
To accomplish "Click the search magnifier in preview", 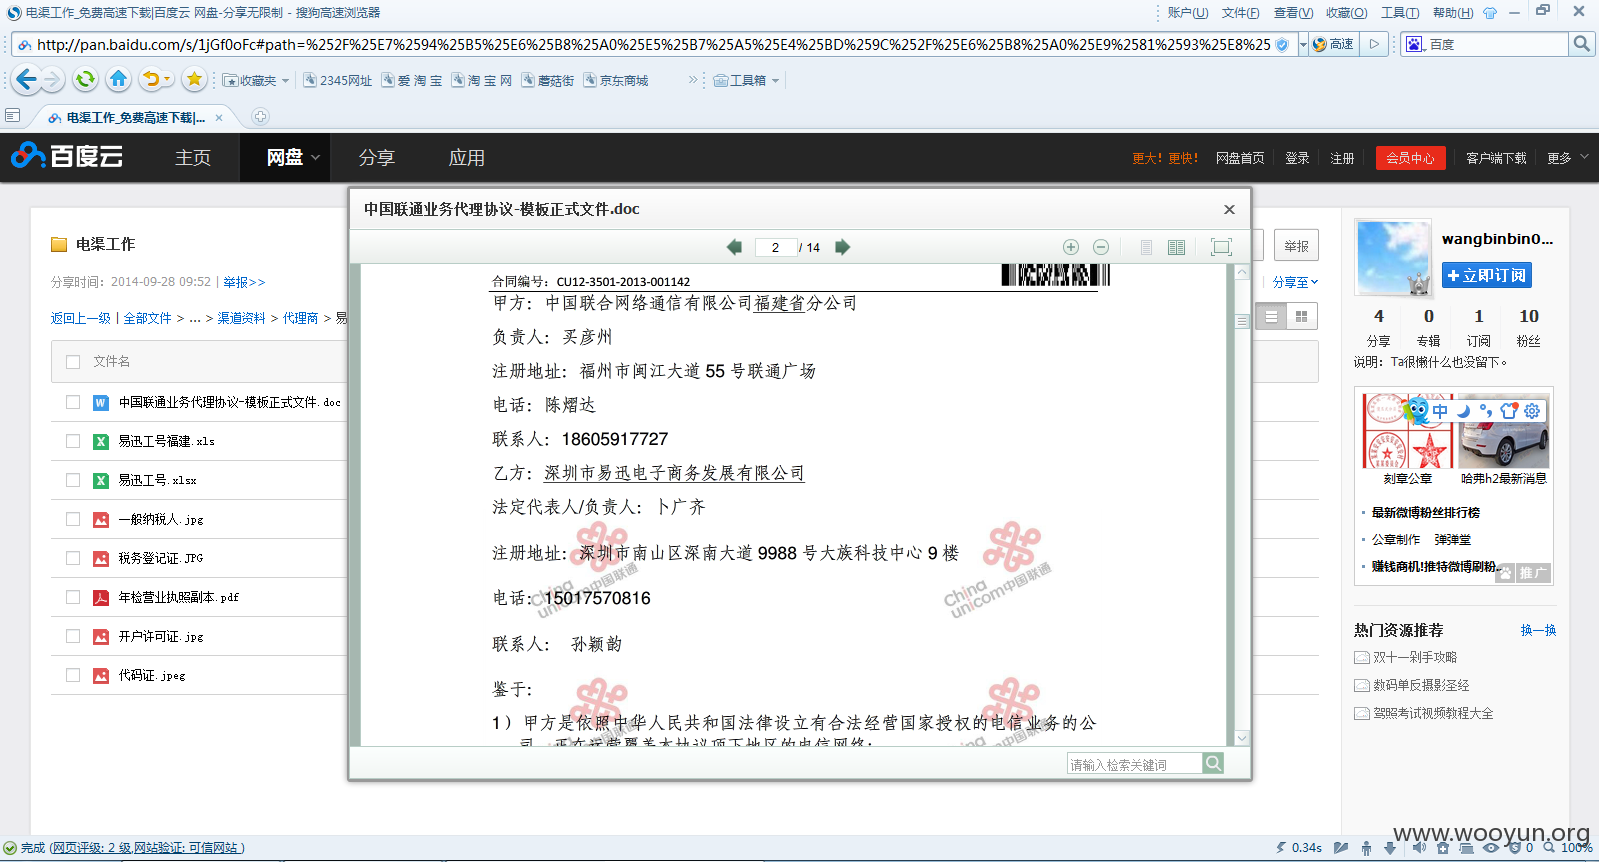I will click(x=1213, y=763).
